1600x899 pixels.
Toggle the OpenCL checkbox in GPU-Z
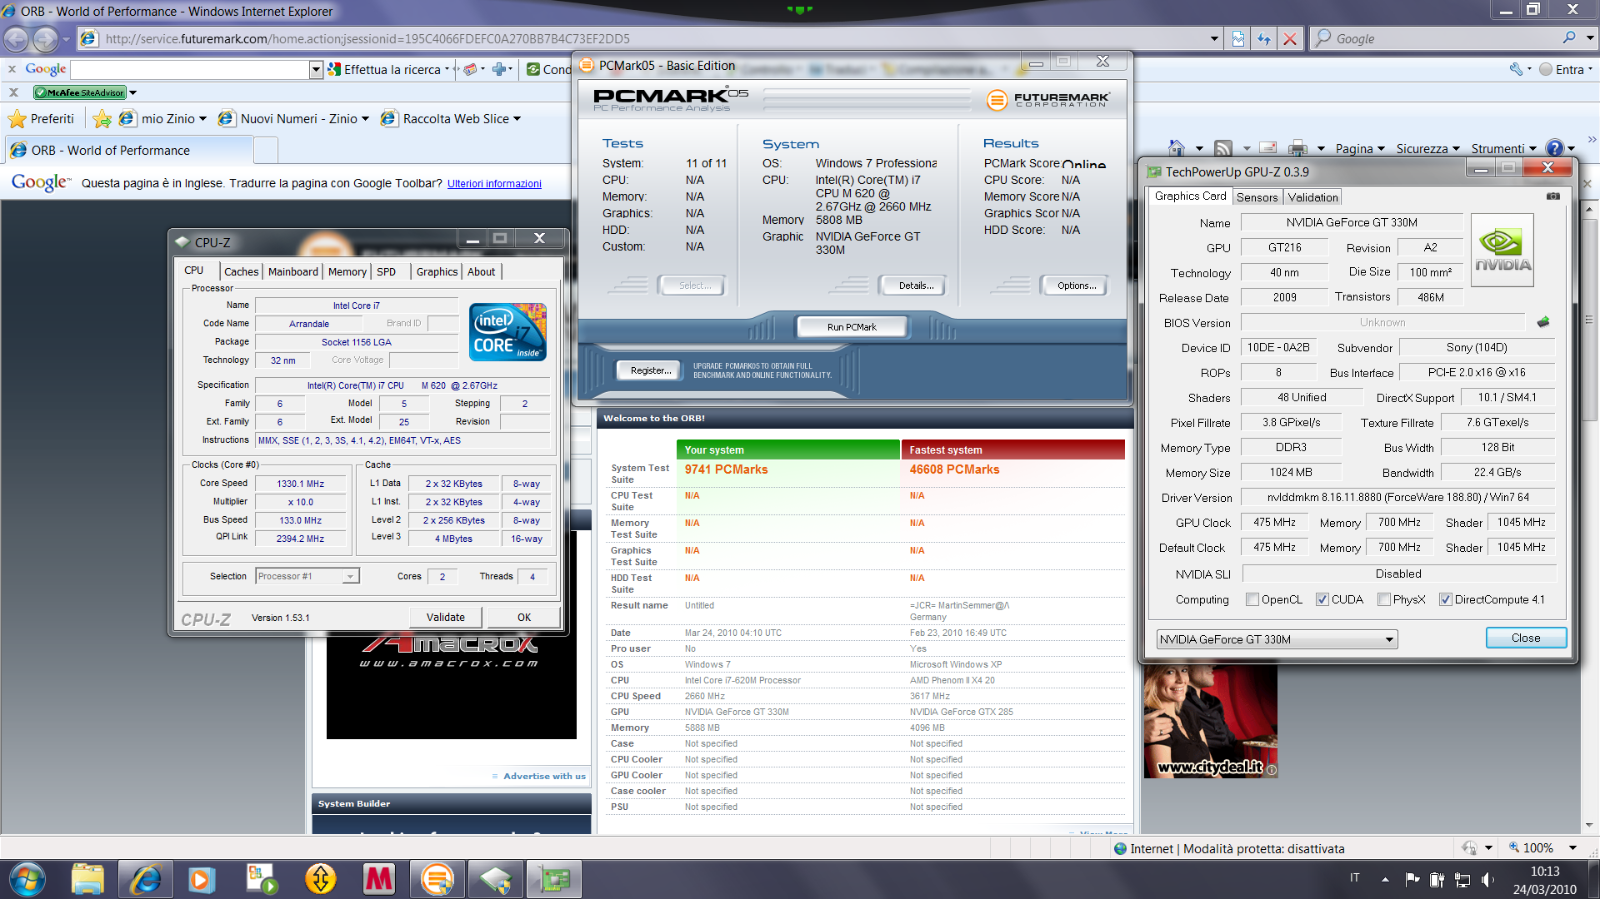[x=1252, y=600]
